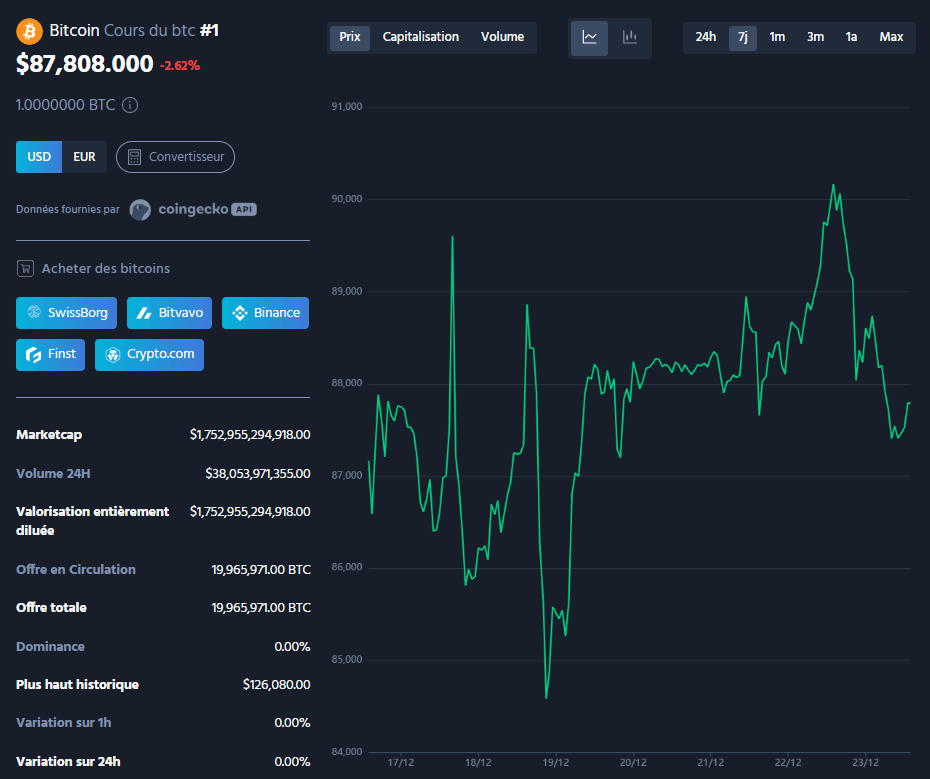This screenshot has height=779, width=930.
Task: Click the 90,000 price chart peak
Action: coord(834,186)
